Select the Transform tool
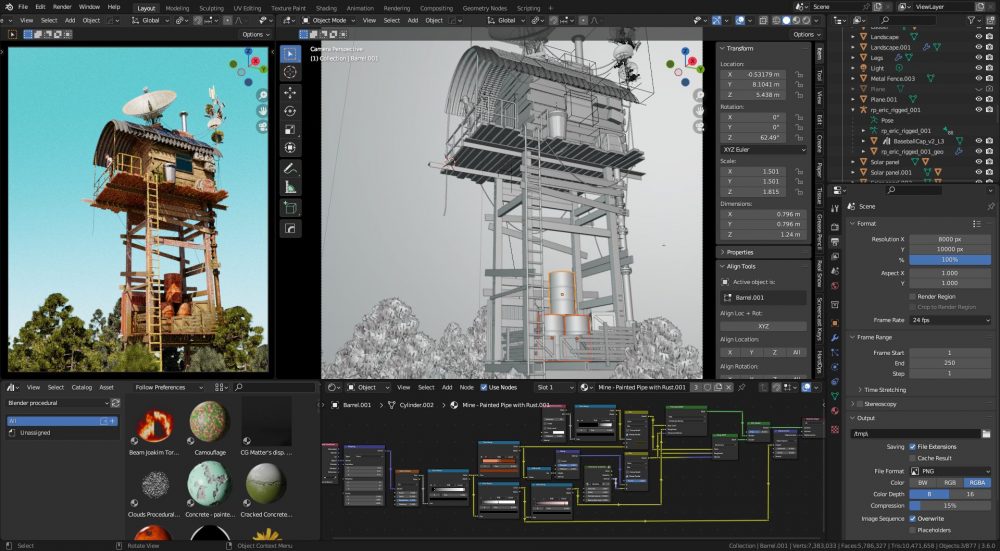Viewport: 1000px width, 551px height. point(290,148)
